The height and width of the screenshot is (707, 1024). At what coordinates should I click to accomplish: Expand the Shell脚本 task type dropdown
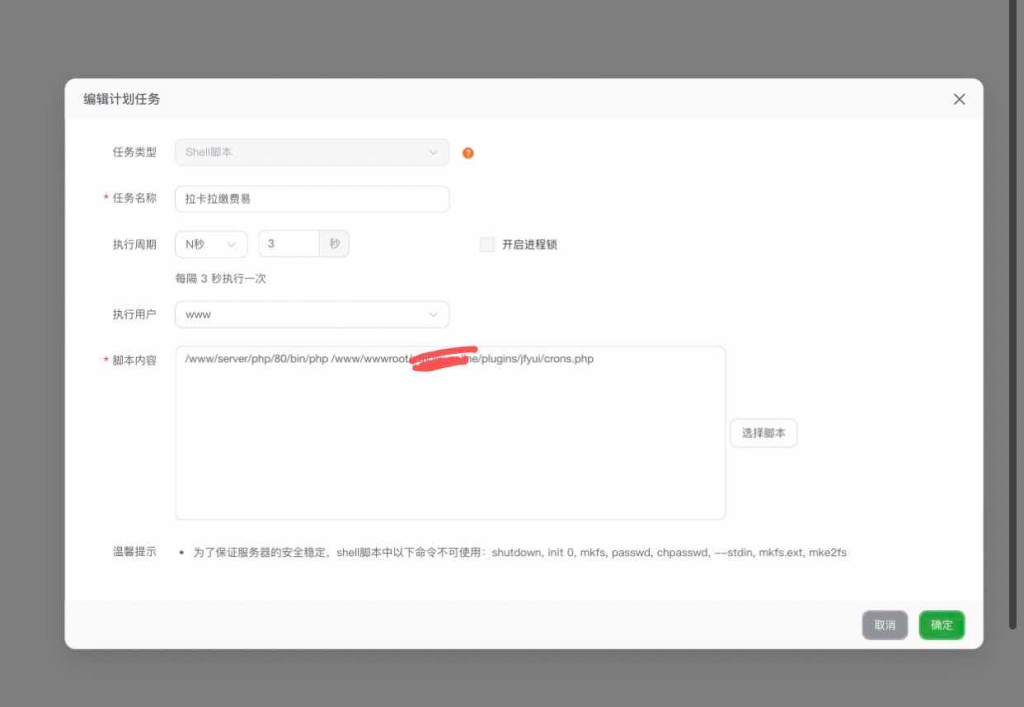[x=311, y=152]
